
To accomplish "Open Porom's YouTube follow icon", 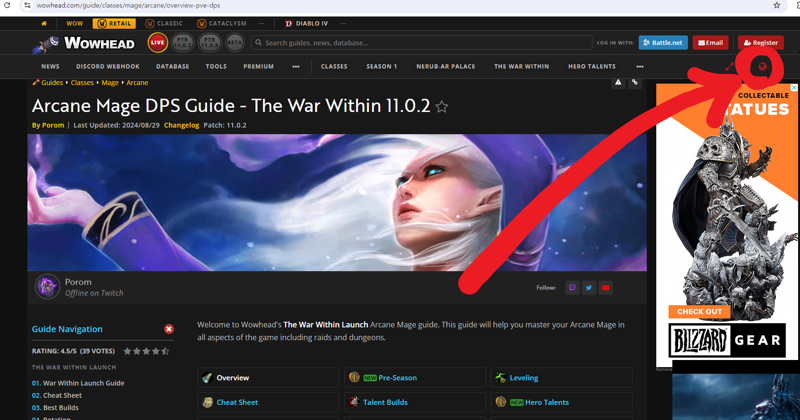I will [606, 288].
